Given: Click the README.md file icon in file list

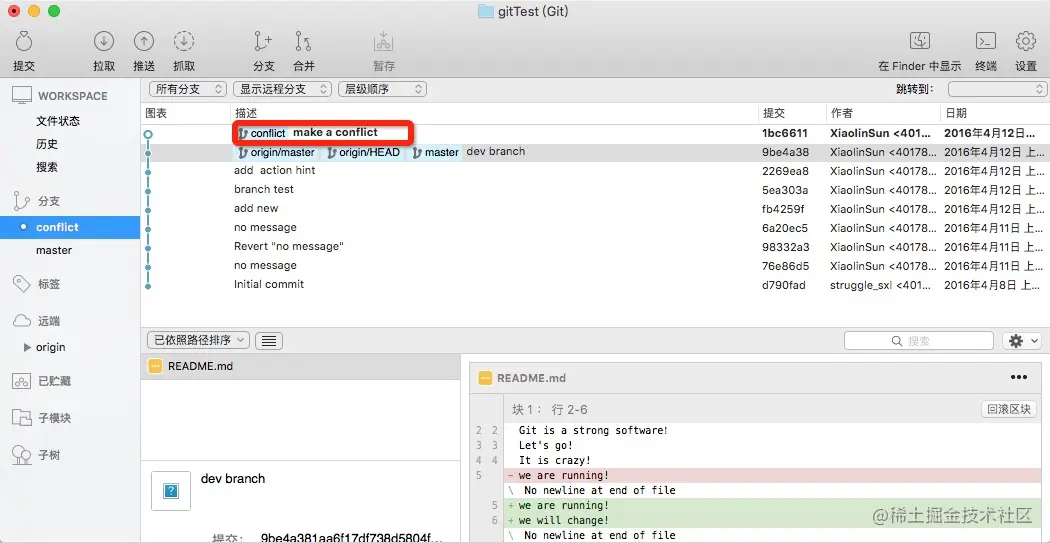Looking at the screenshot, I should pyautogui.click(x=155, y=366).
